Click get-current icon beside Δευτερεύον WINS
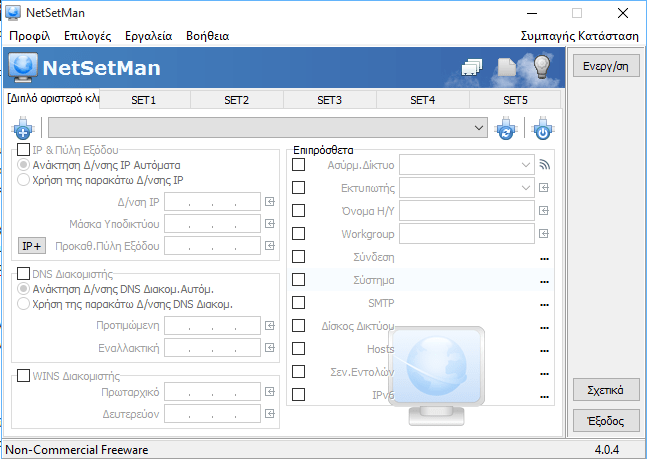Image resolution: width=647 pixels, height=459 pixels. tap(270, 414)
